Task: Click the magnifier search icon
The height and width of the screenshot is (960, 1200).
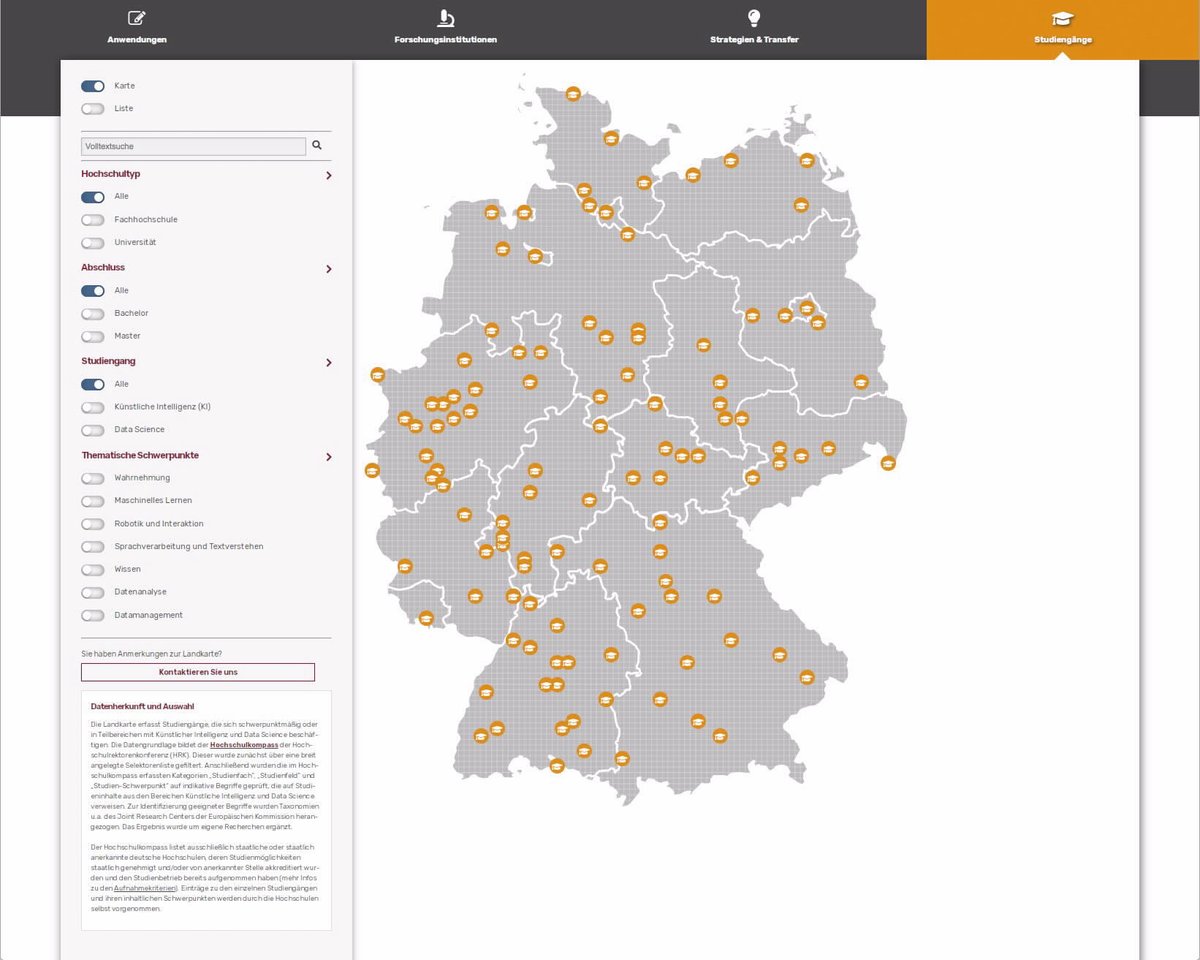Action: pyautogui.click(x=317, y=146)
